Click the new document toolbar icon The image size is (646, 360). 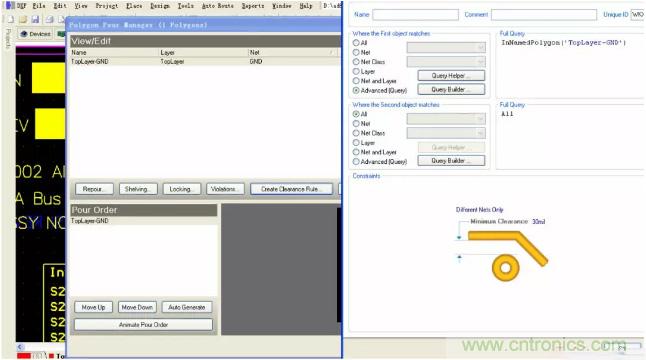(11, 19)
